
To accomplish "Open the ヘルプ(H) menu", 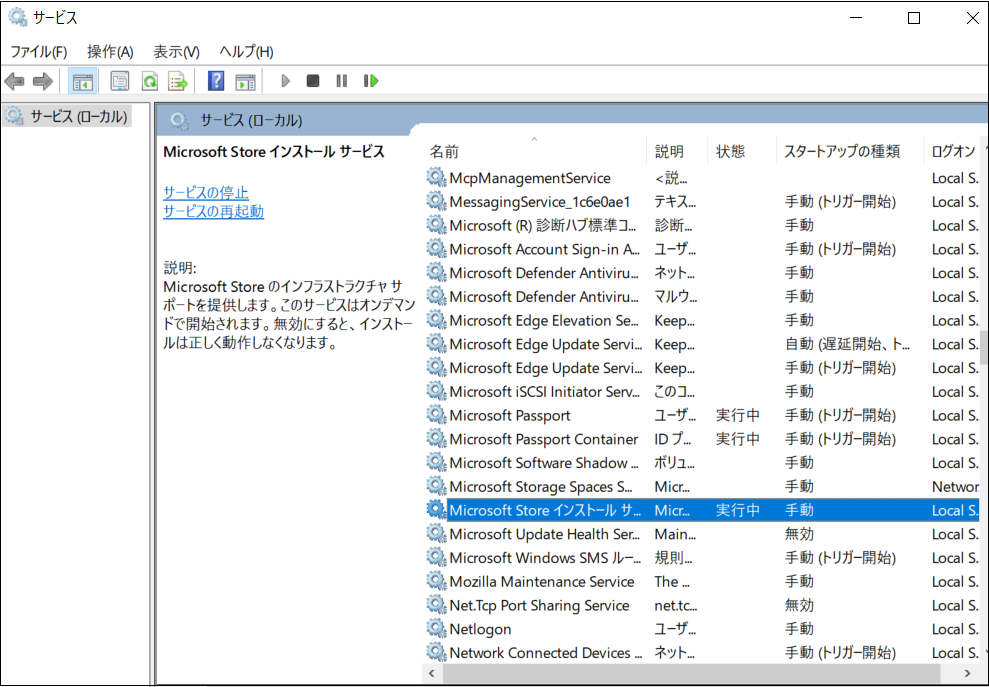I will point(247,52).
